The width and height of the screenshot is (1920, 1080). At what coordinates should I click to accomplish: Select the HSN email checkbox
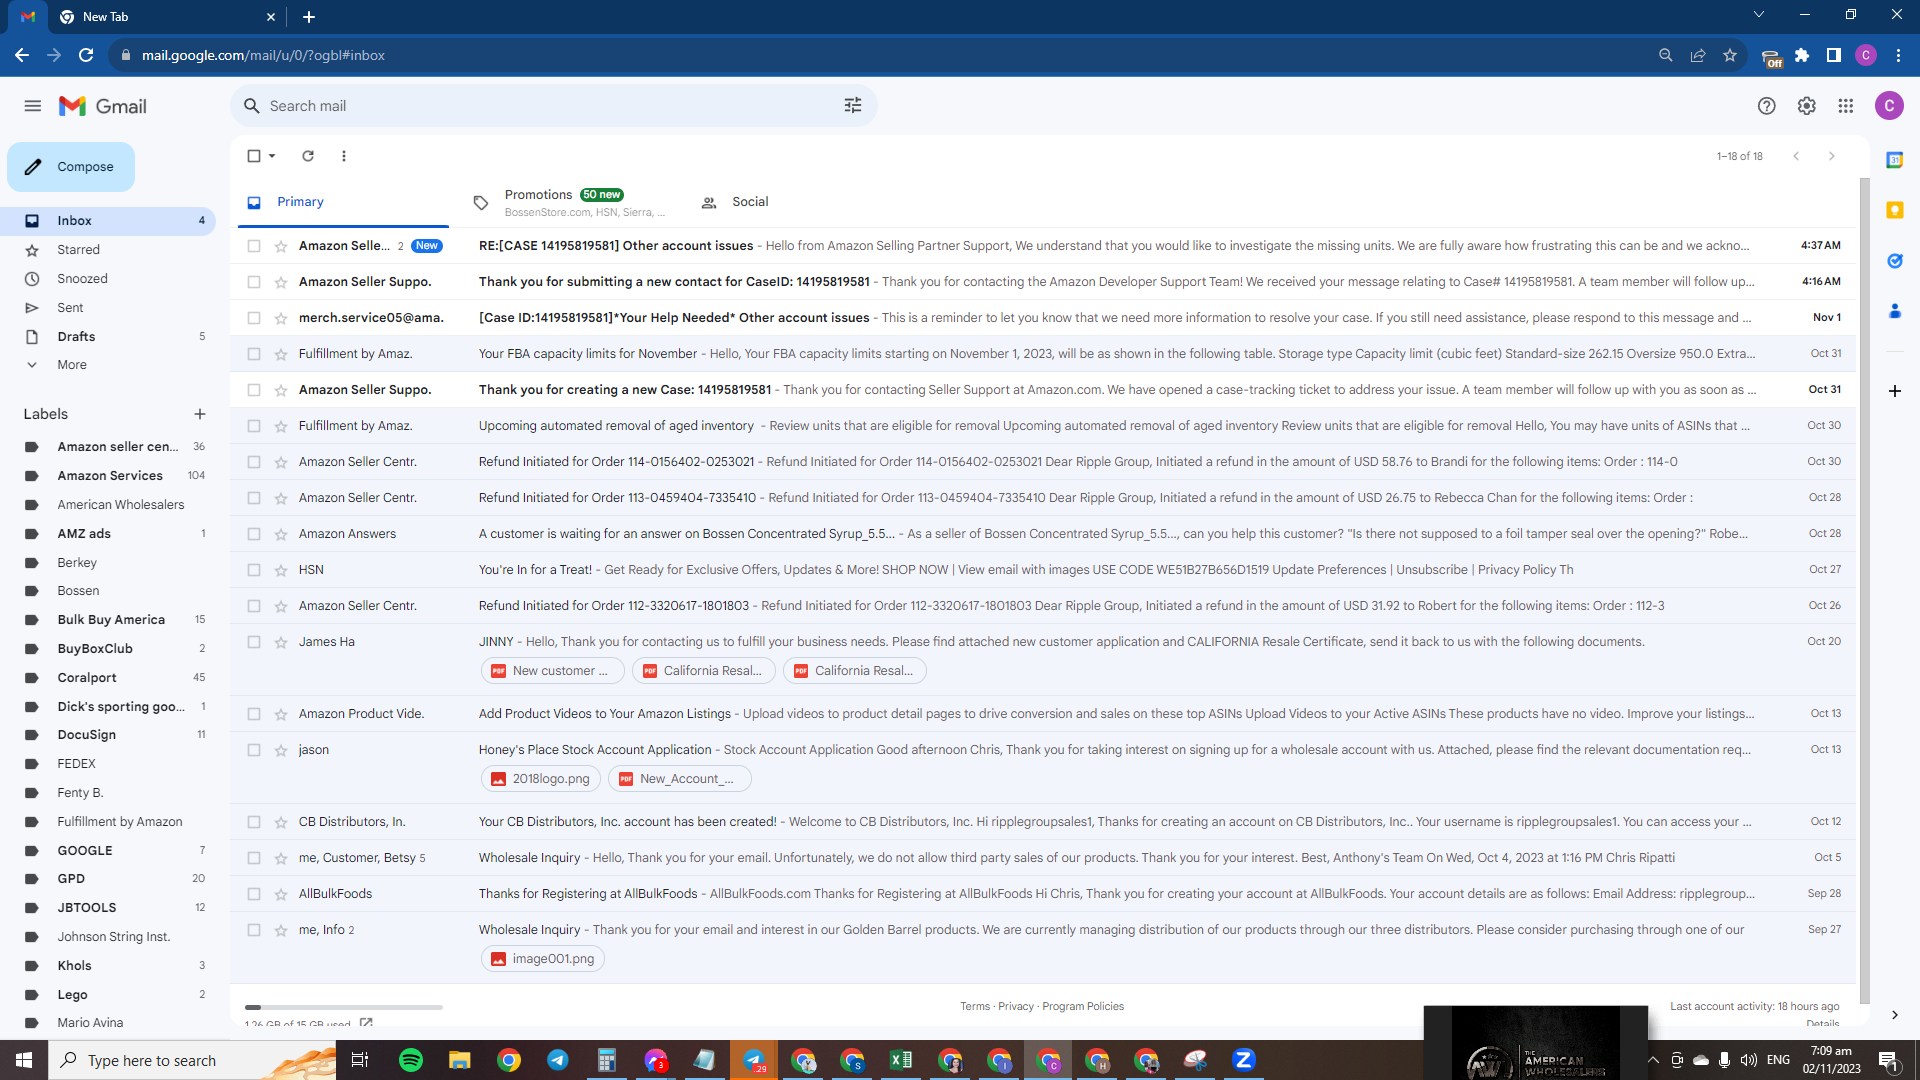click(x=254, y=570)
